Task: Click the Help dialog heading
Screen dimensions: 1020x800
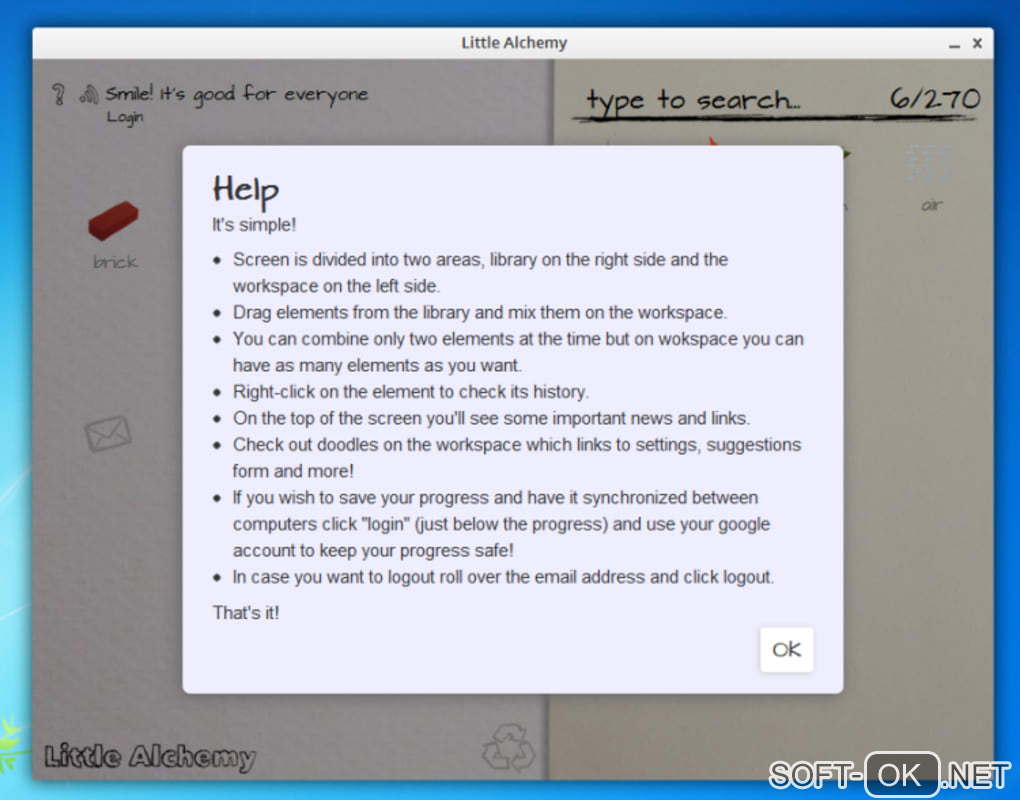Action: pyautogui.click(x=245, y=190)
